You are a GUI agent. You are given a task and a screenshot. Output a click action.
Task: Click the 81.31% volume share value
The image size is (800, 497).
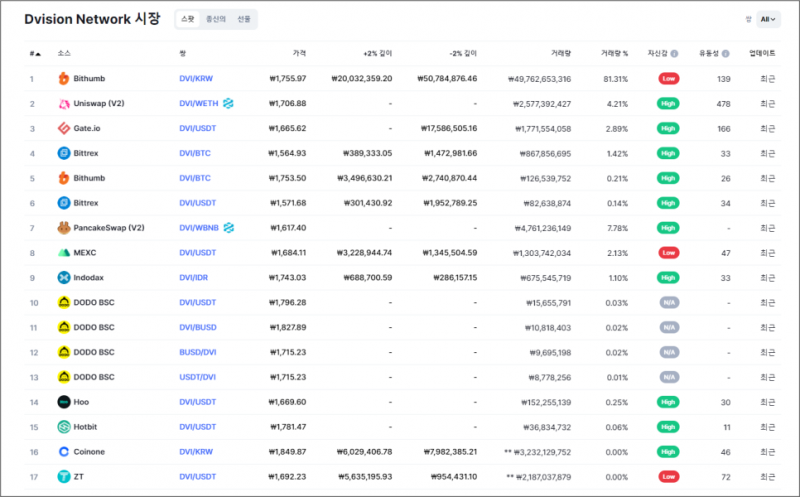[616, 79]
